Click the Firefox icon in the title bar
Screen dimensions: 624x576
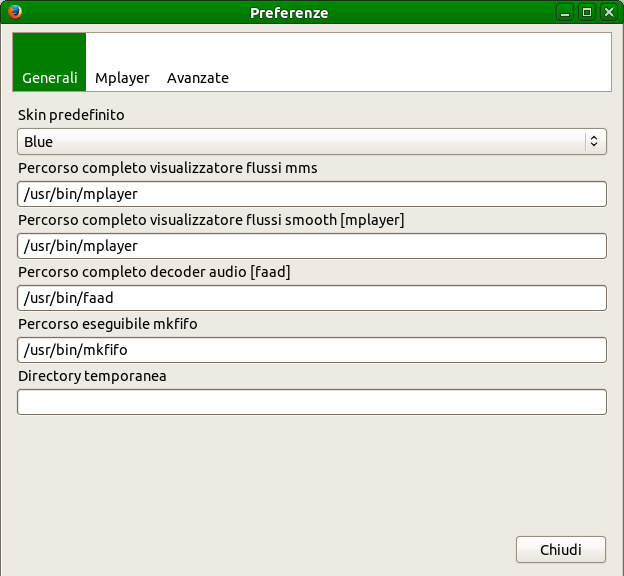(14, 13)
